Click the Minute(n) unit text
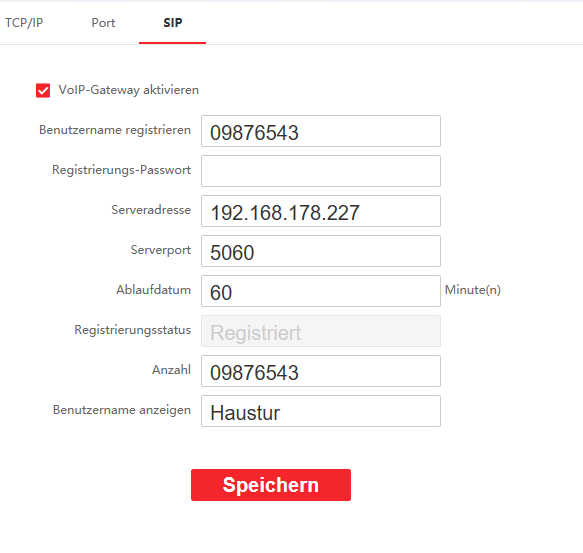Image resolution: width=583 pixels, height=553 pixels. coord(473,290)
